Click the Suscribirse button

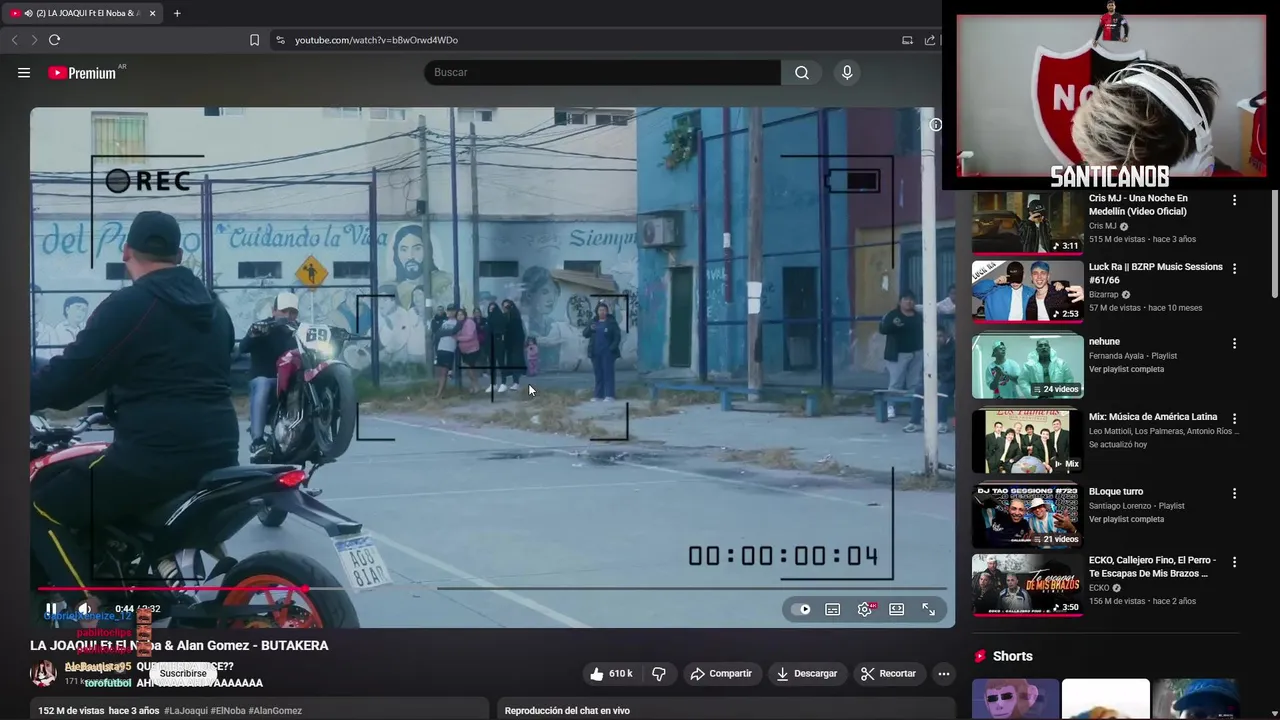point(183,674)
